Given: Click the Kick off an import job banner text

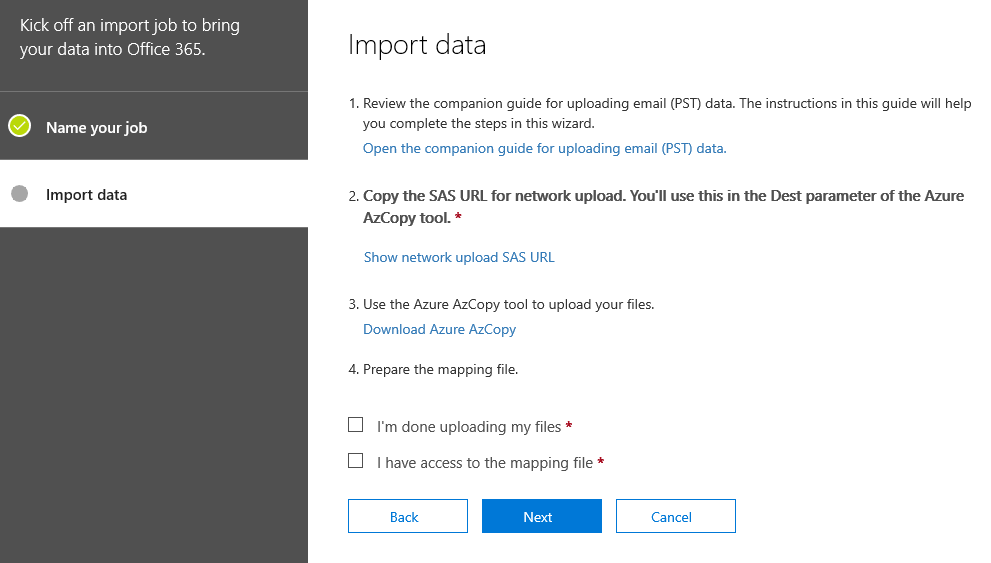Looking at the screenshot, I should [x=130, y=37].
